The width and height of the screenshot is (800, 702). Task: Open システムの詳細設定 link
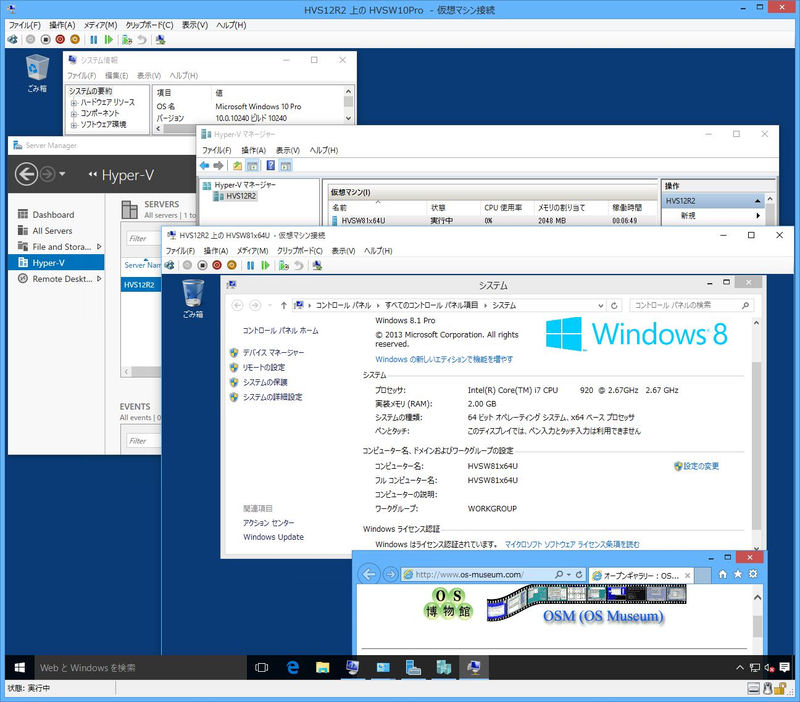click(272, 397)
